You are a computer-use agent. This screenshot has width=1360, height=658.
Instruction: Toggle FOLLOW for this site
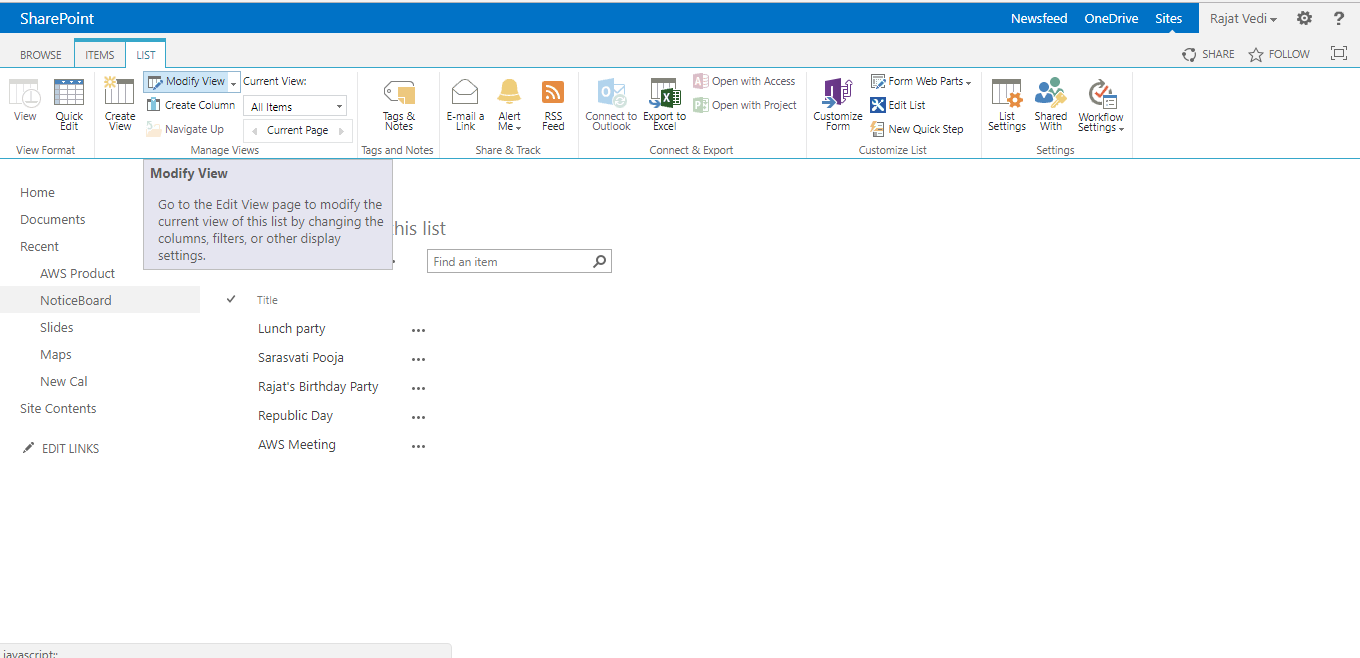(1278, 54)
